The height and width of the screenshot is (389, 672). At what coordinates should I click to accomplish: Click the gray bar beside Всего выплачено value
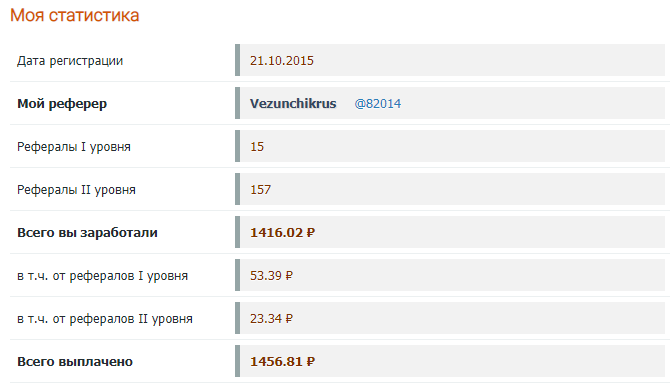click(237, 361)
